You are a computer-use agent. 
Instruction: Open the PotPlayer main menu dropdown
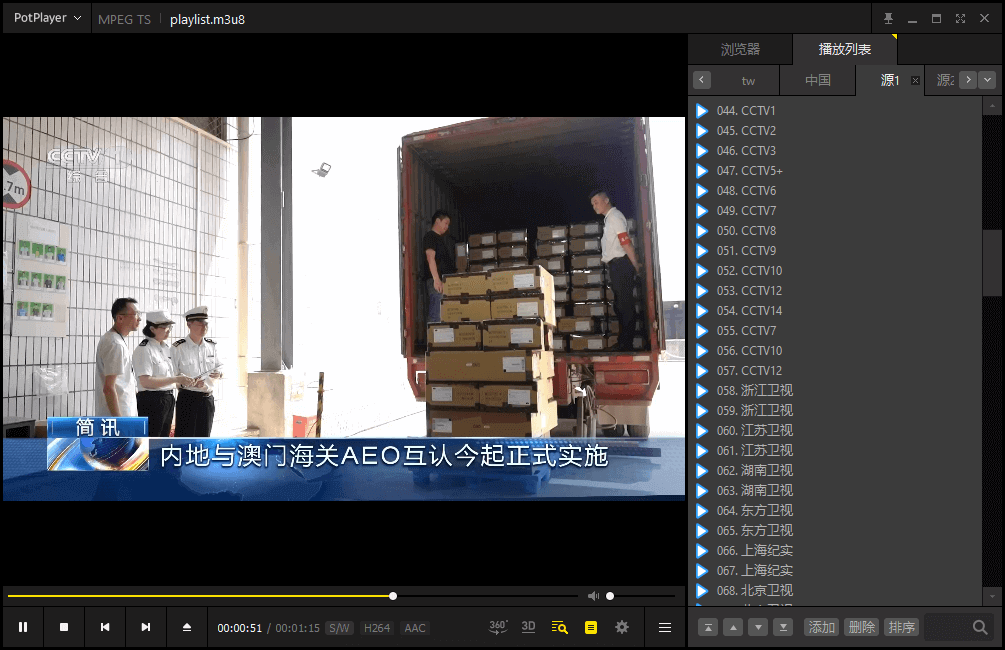(47, 18)
